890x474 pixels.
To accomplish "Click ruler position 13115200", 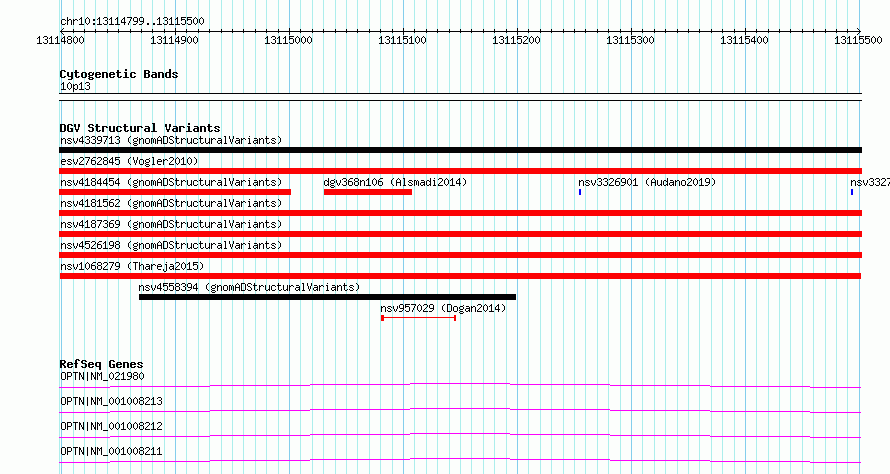I will tap(517, 40).
